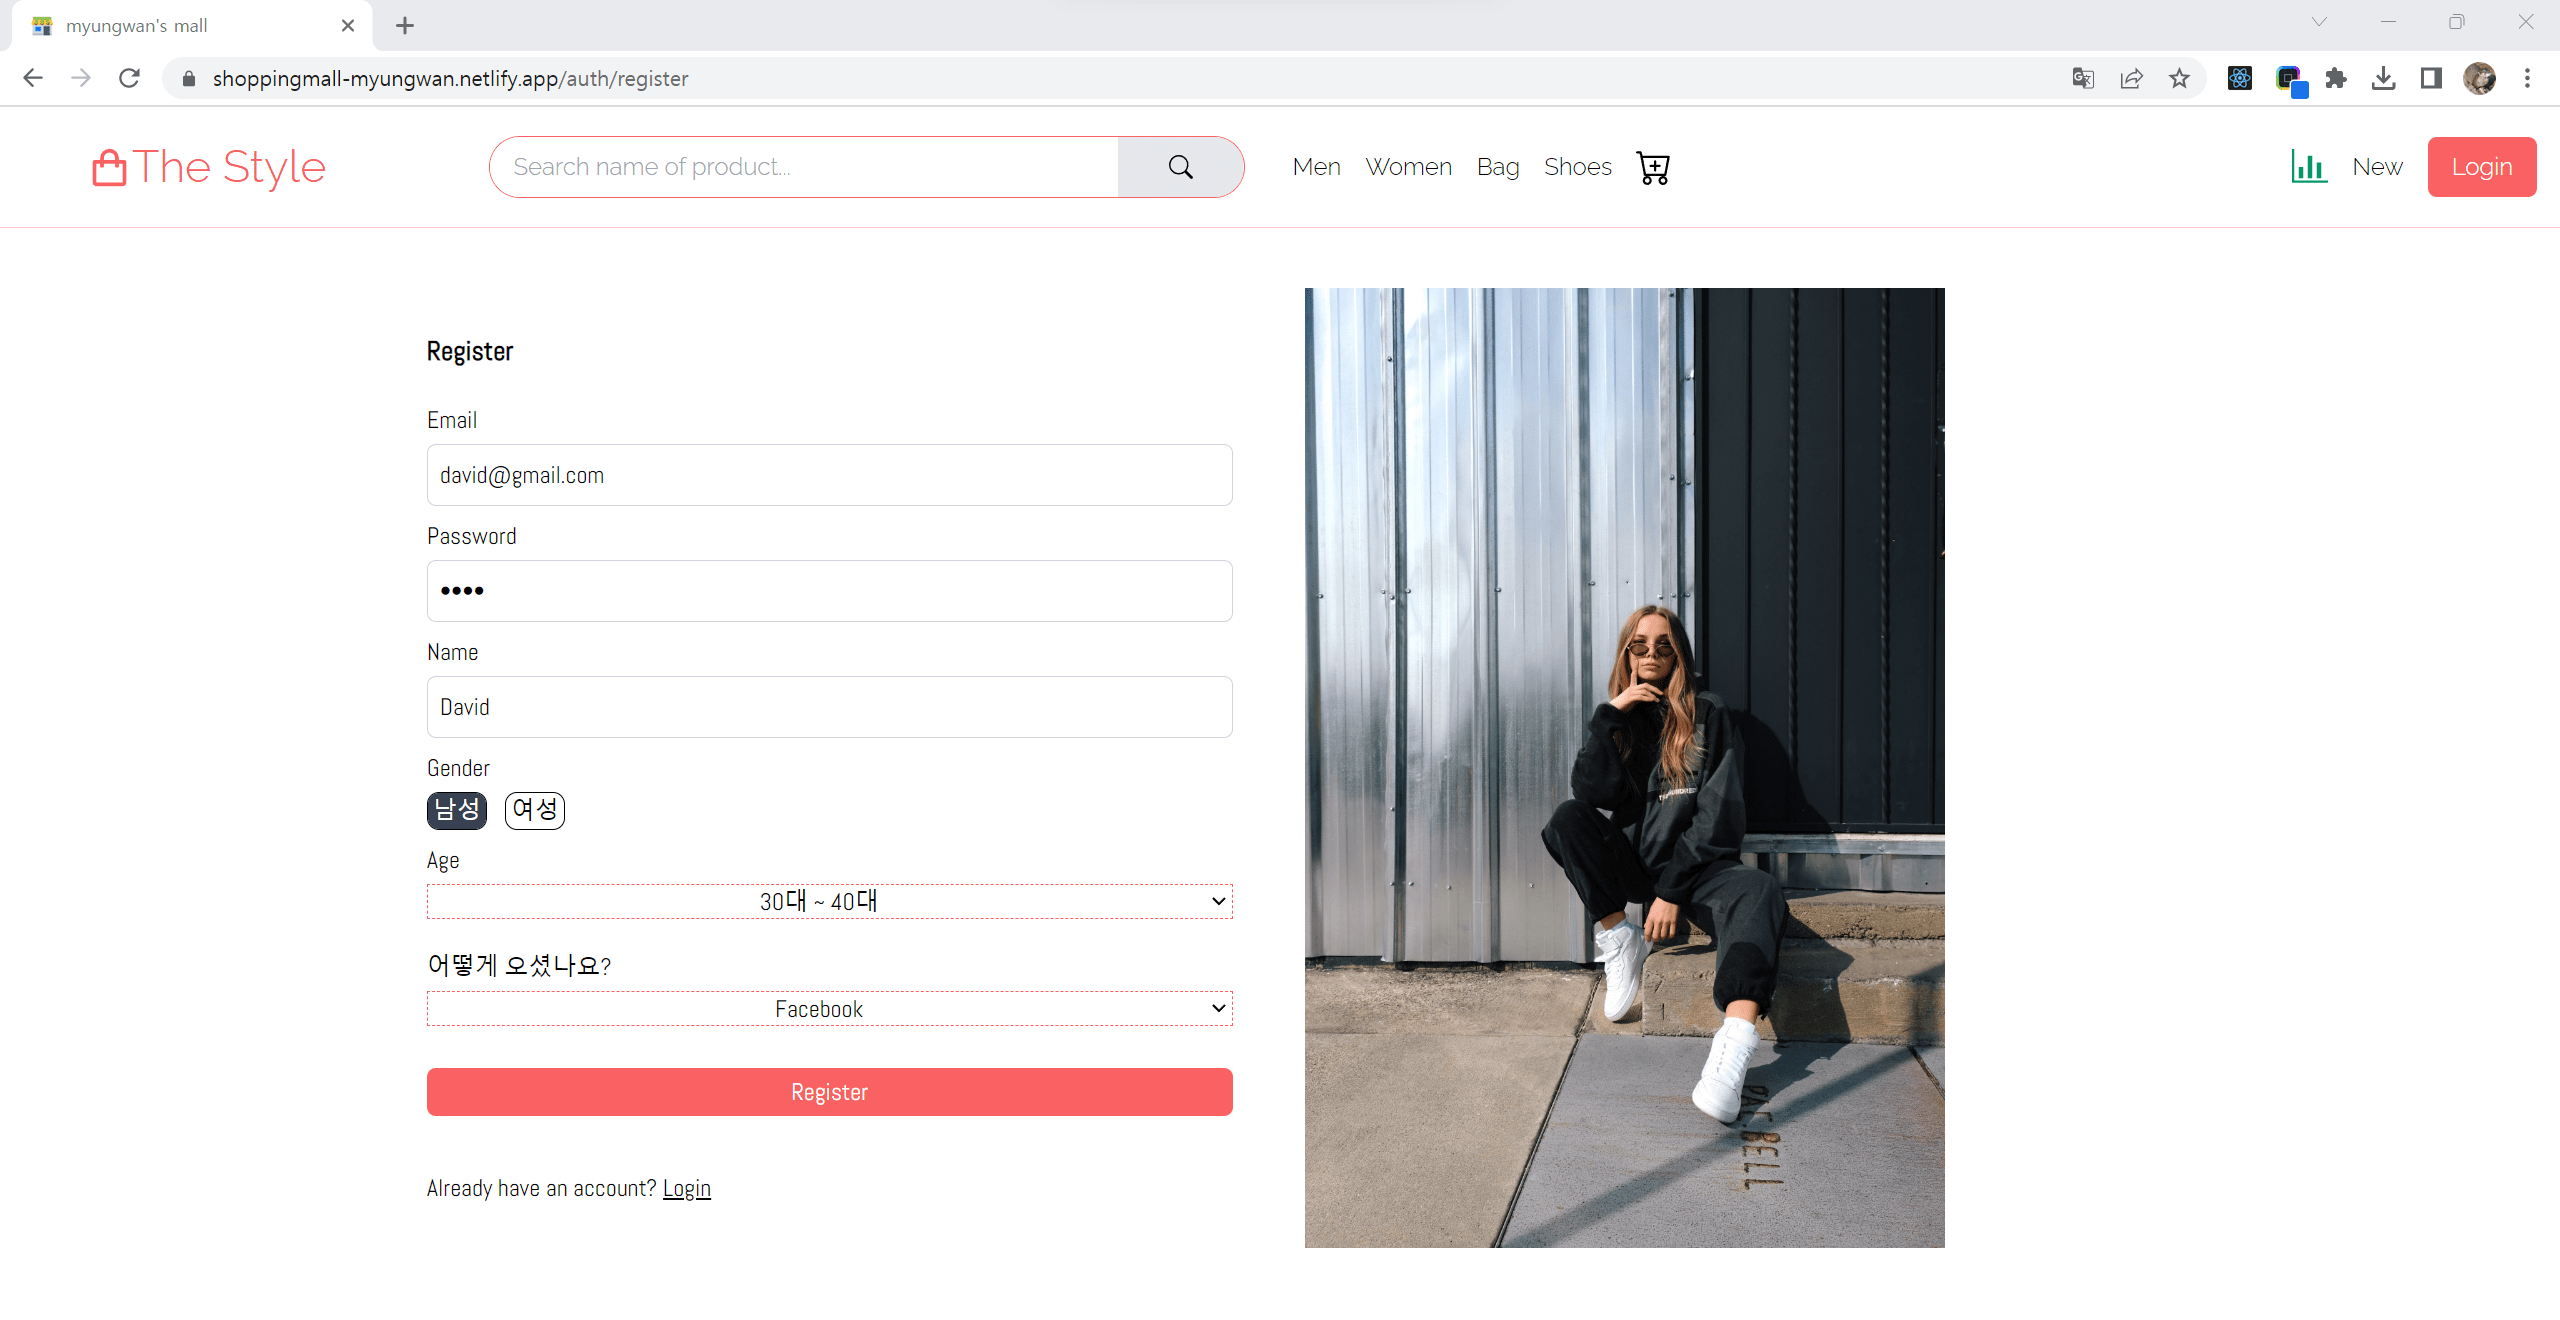
Task: Open the Age dropdown showing 30대 ~ 40대
Action: click(828, 901)
